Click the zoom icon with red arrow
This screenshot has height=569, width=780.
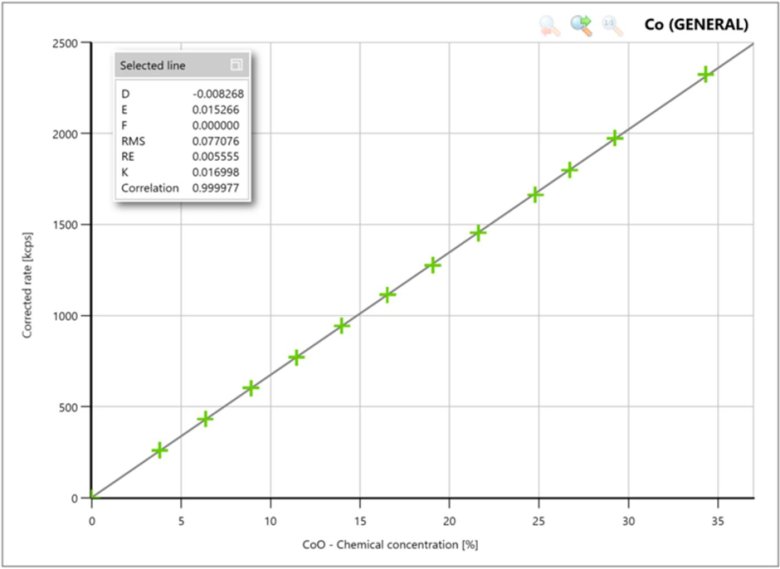(x=550, y=26)
